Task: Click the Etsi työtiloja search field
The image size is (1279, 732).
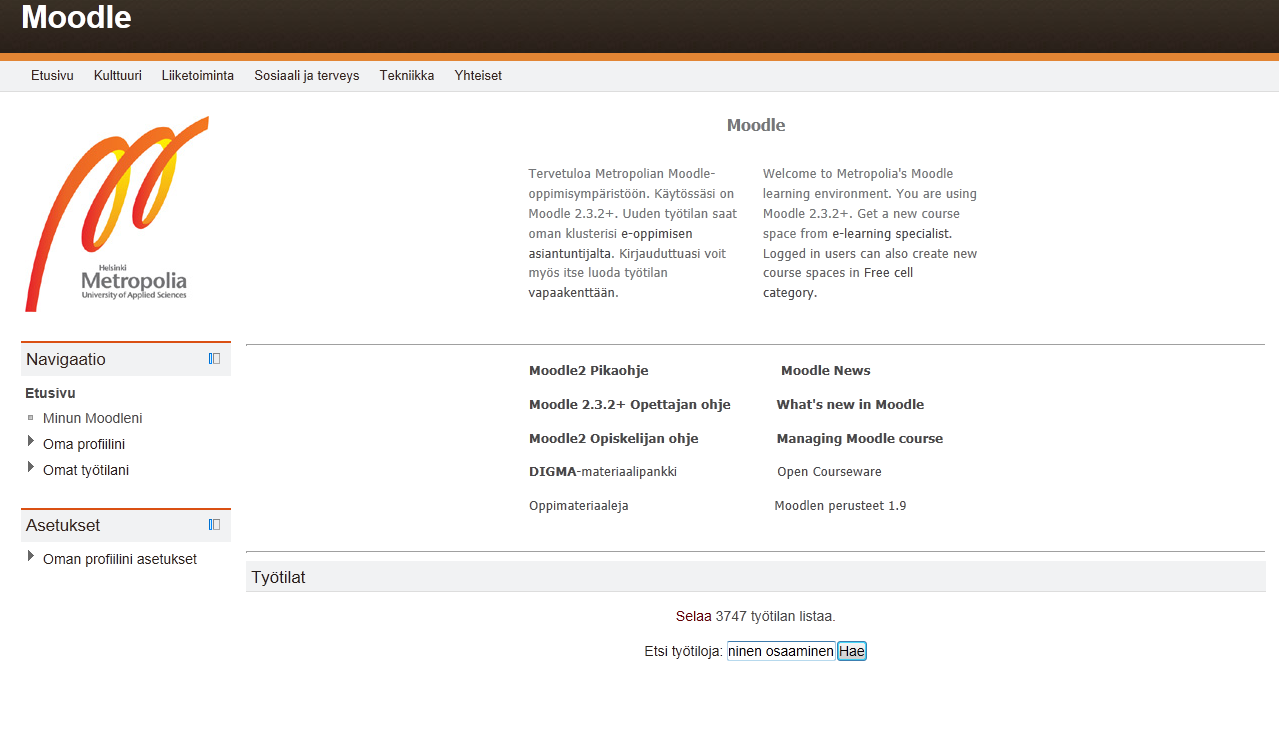Action: (781, 652)
